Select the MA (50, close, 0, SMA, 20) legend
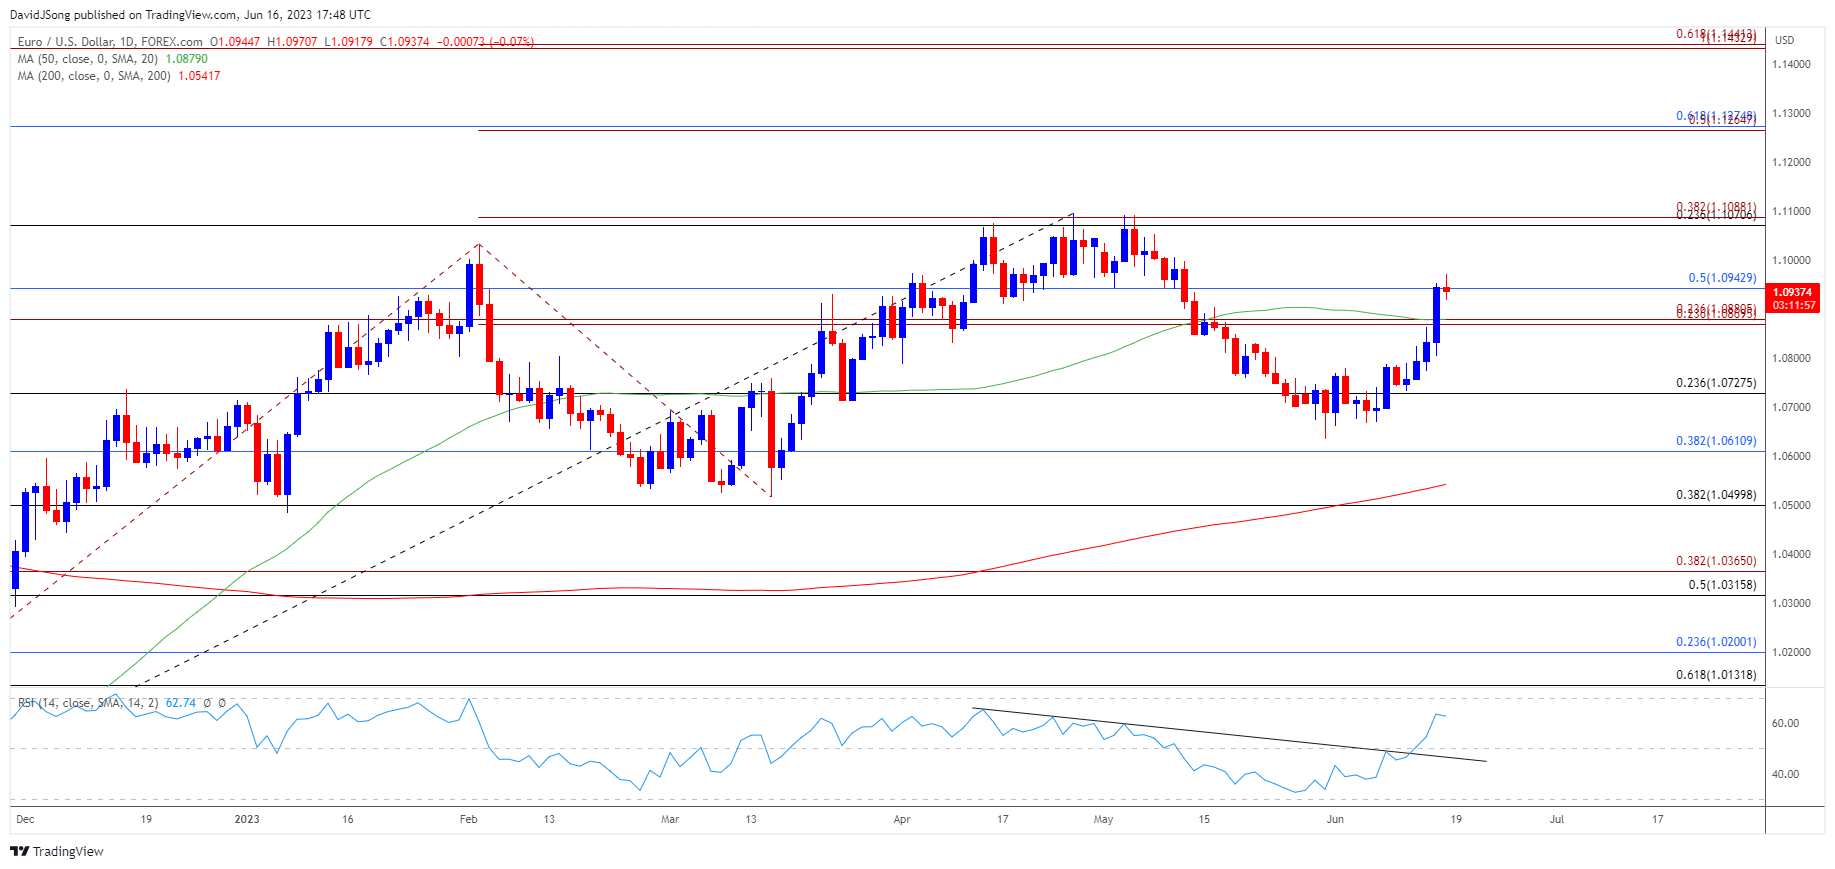 (x=88, y=59)
